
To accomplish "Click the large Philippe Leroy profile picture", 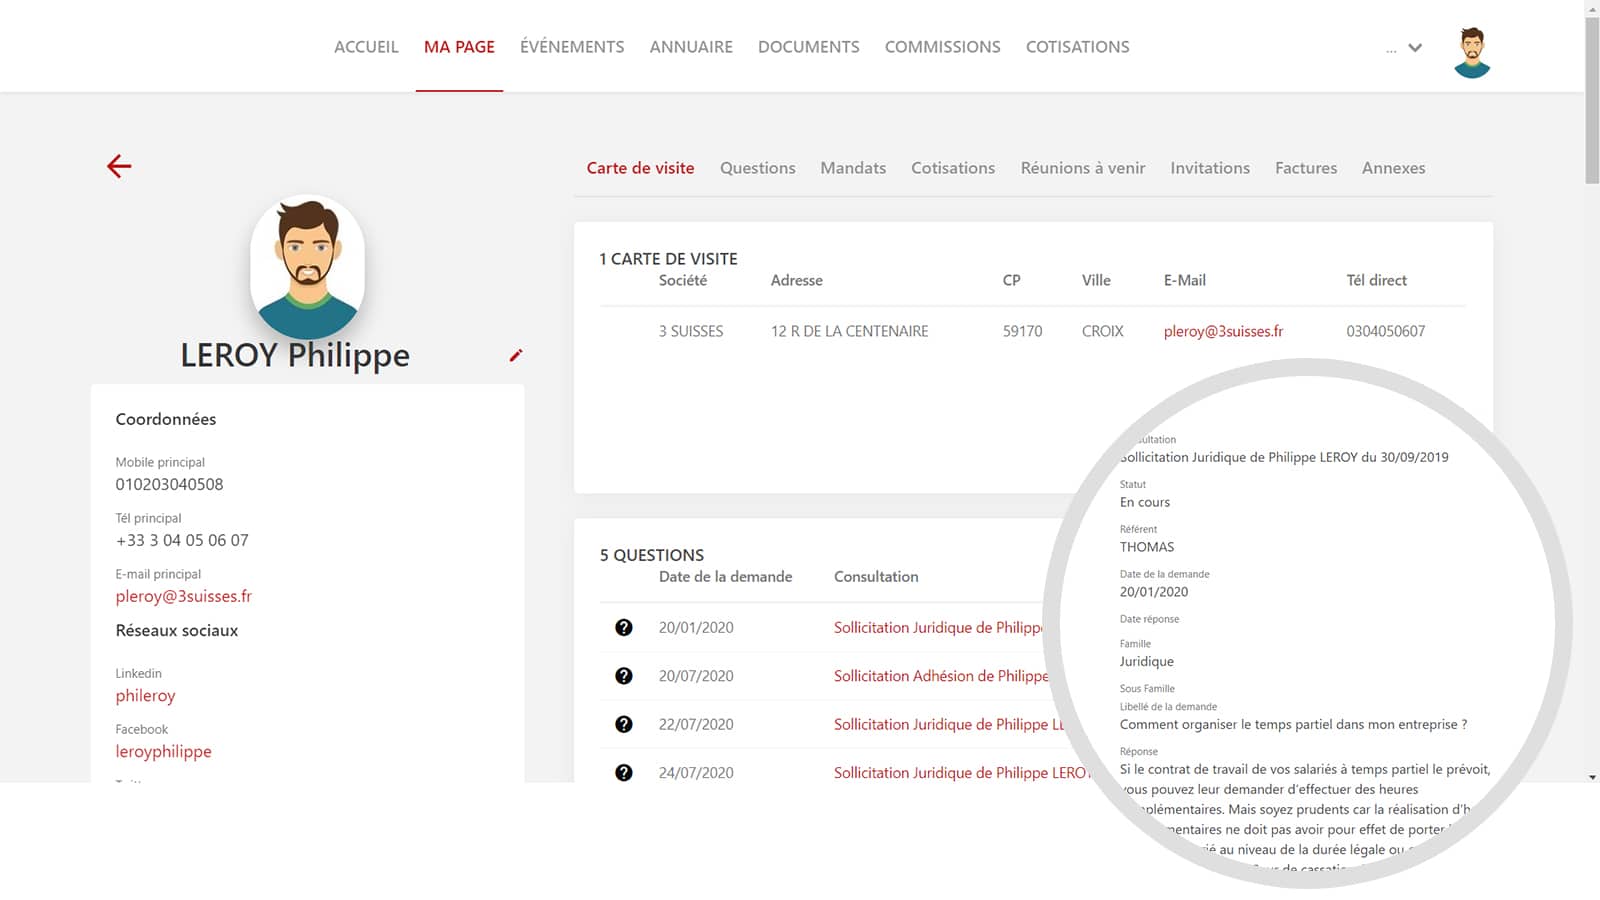I will pos(307,268).
